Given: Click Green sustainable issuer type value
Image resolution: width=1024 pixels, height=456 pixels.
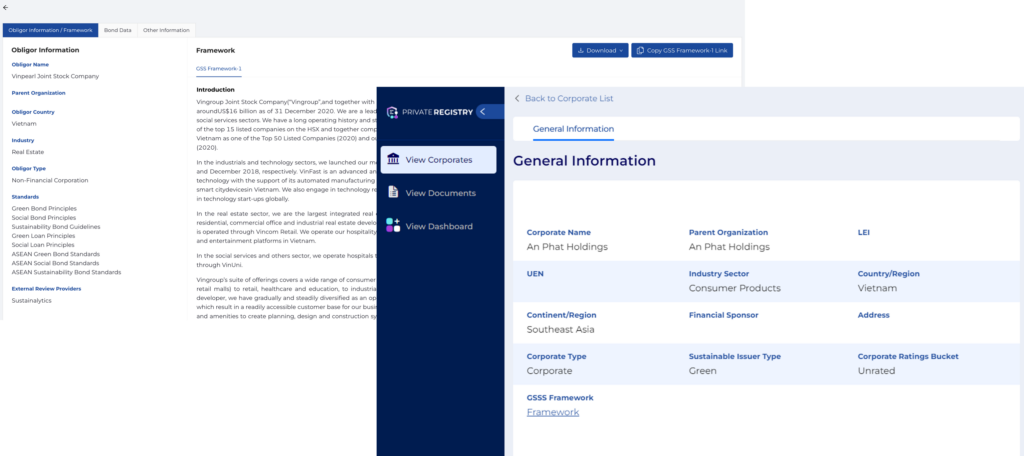Looking at the screenshot, I should (x=702, y=370).
